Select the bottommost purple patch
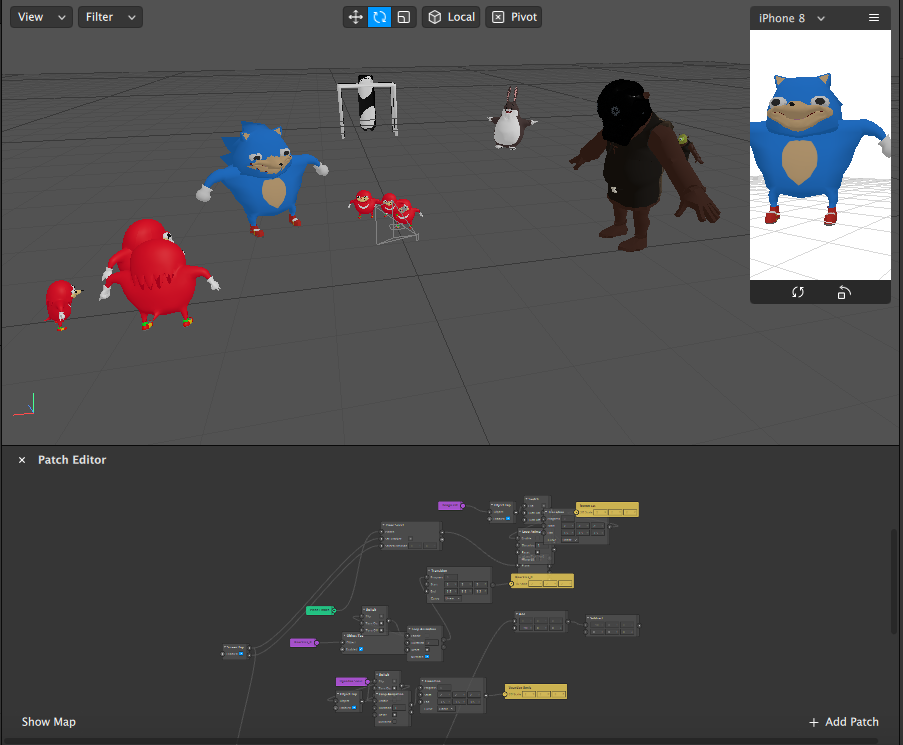The image size is (903, 745). tap(351, 682)
